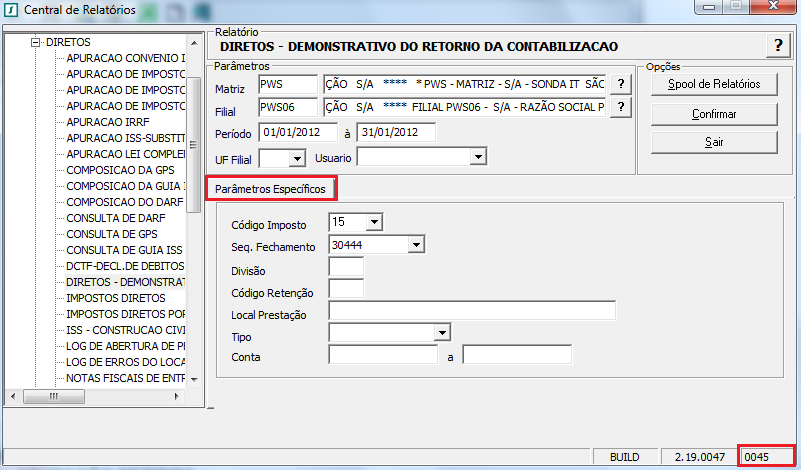This screenshot has width=801, height=470.
Task: Click the lookup button next to Matriz
Action: coord(621,83)
